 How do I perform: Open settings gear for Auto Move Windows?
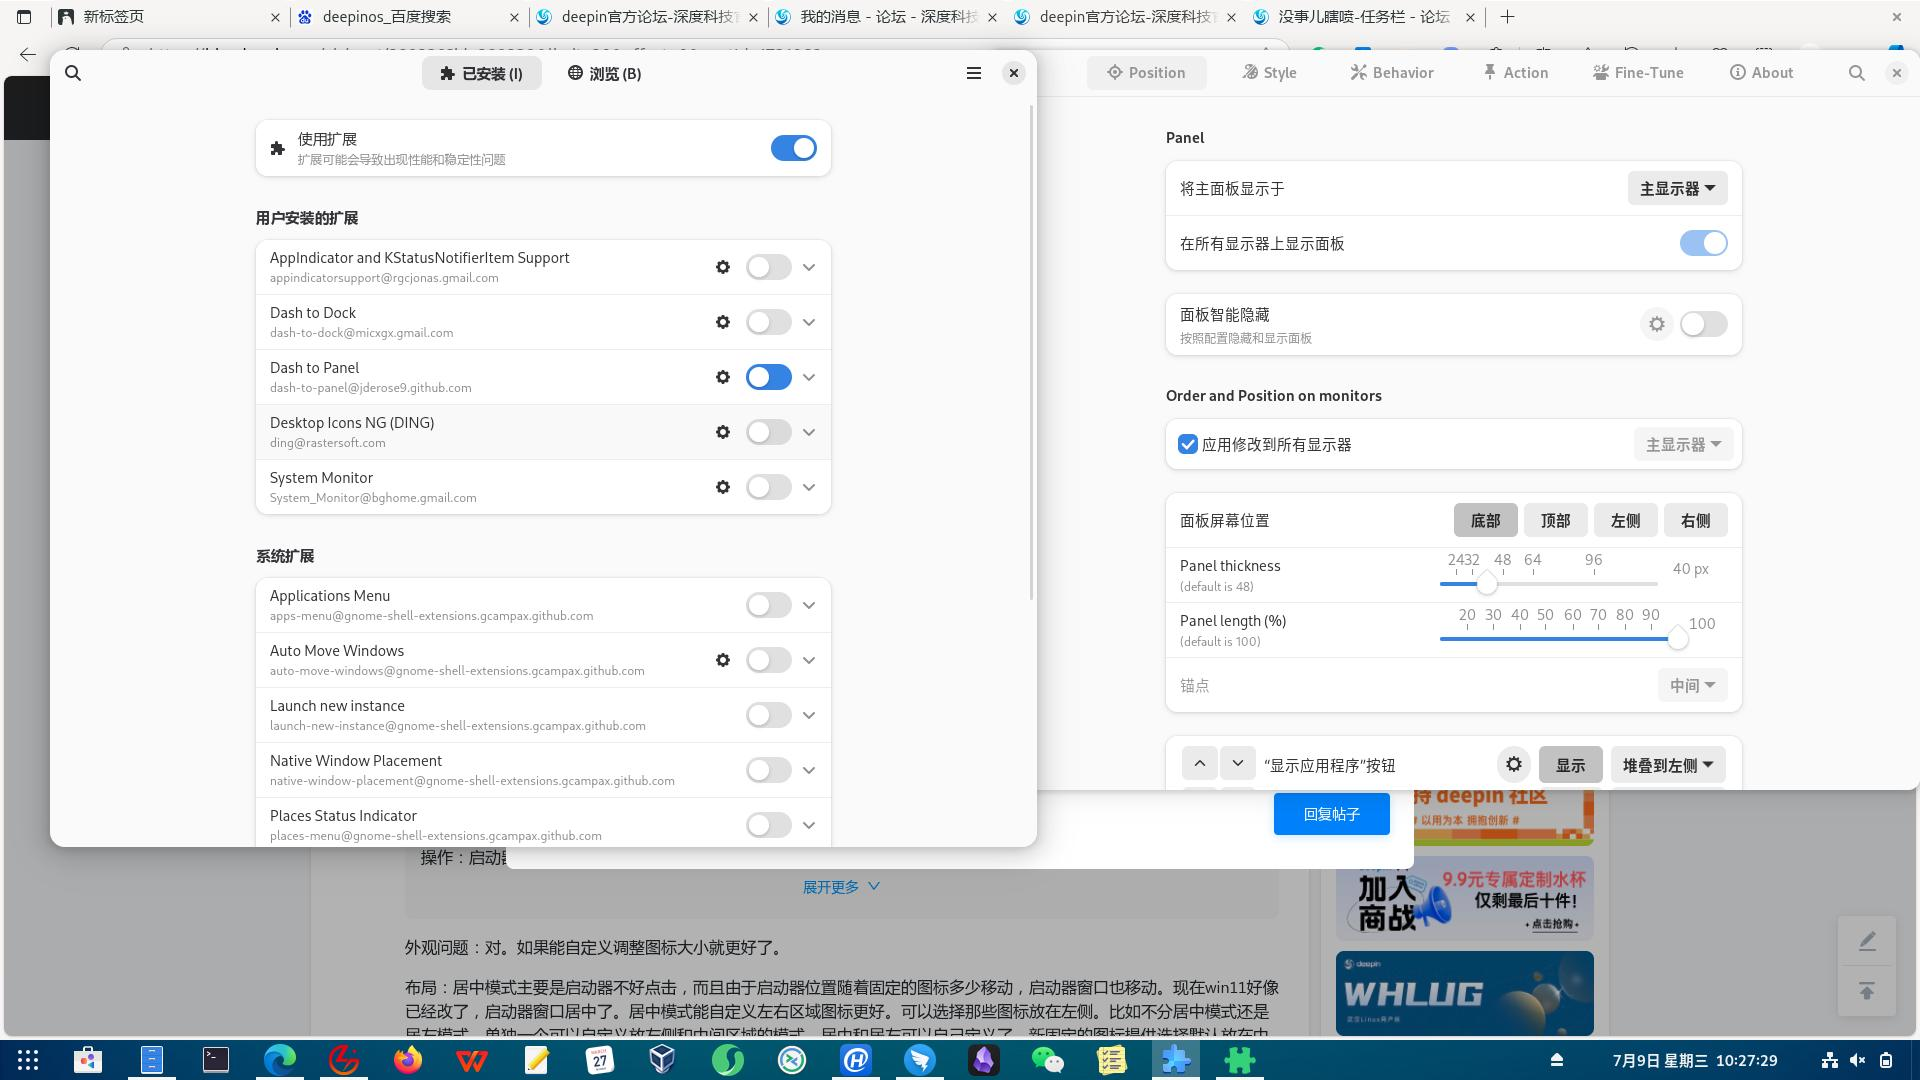pyautogui.click(x=723, y=660)
